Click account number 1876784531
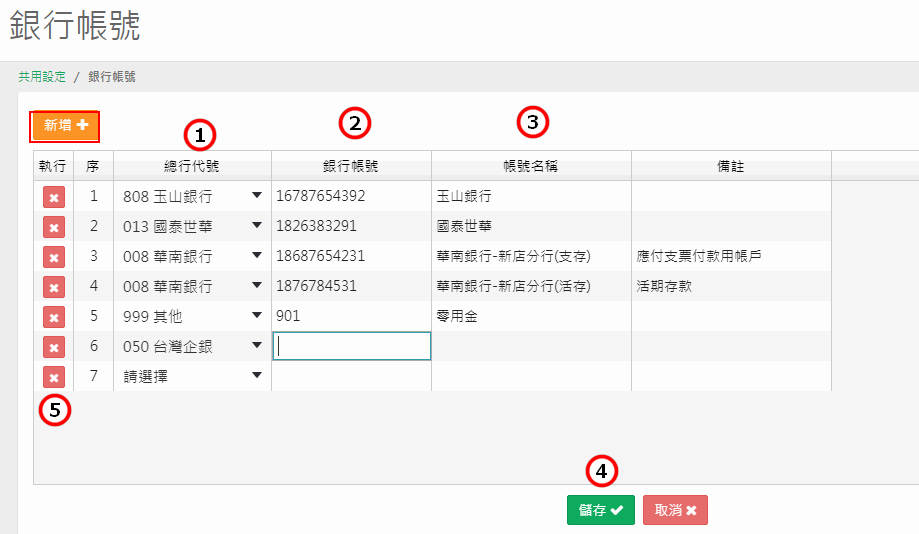Screen dimensions: 919x534 (x=316, y=285)
